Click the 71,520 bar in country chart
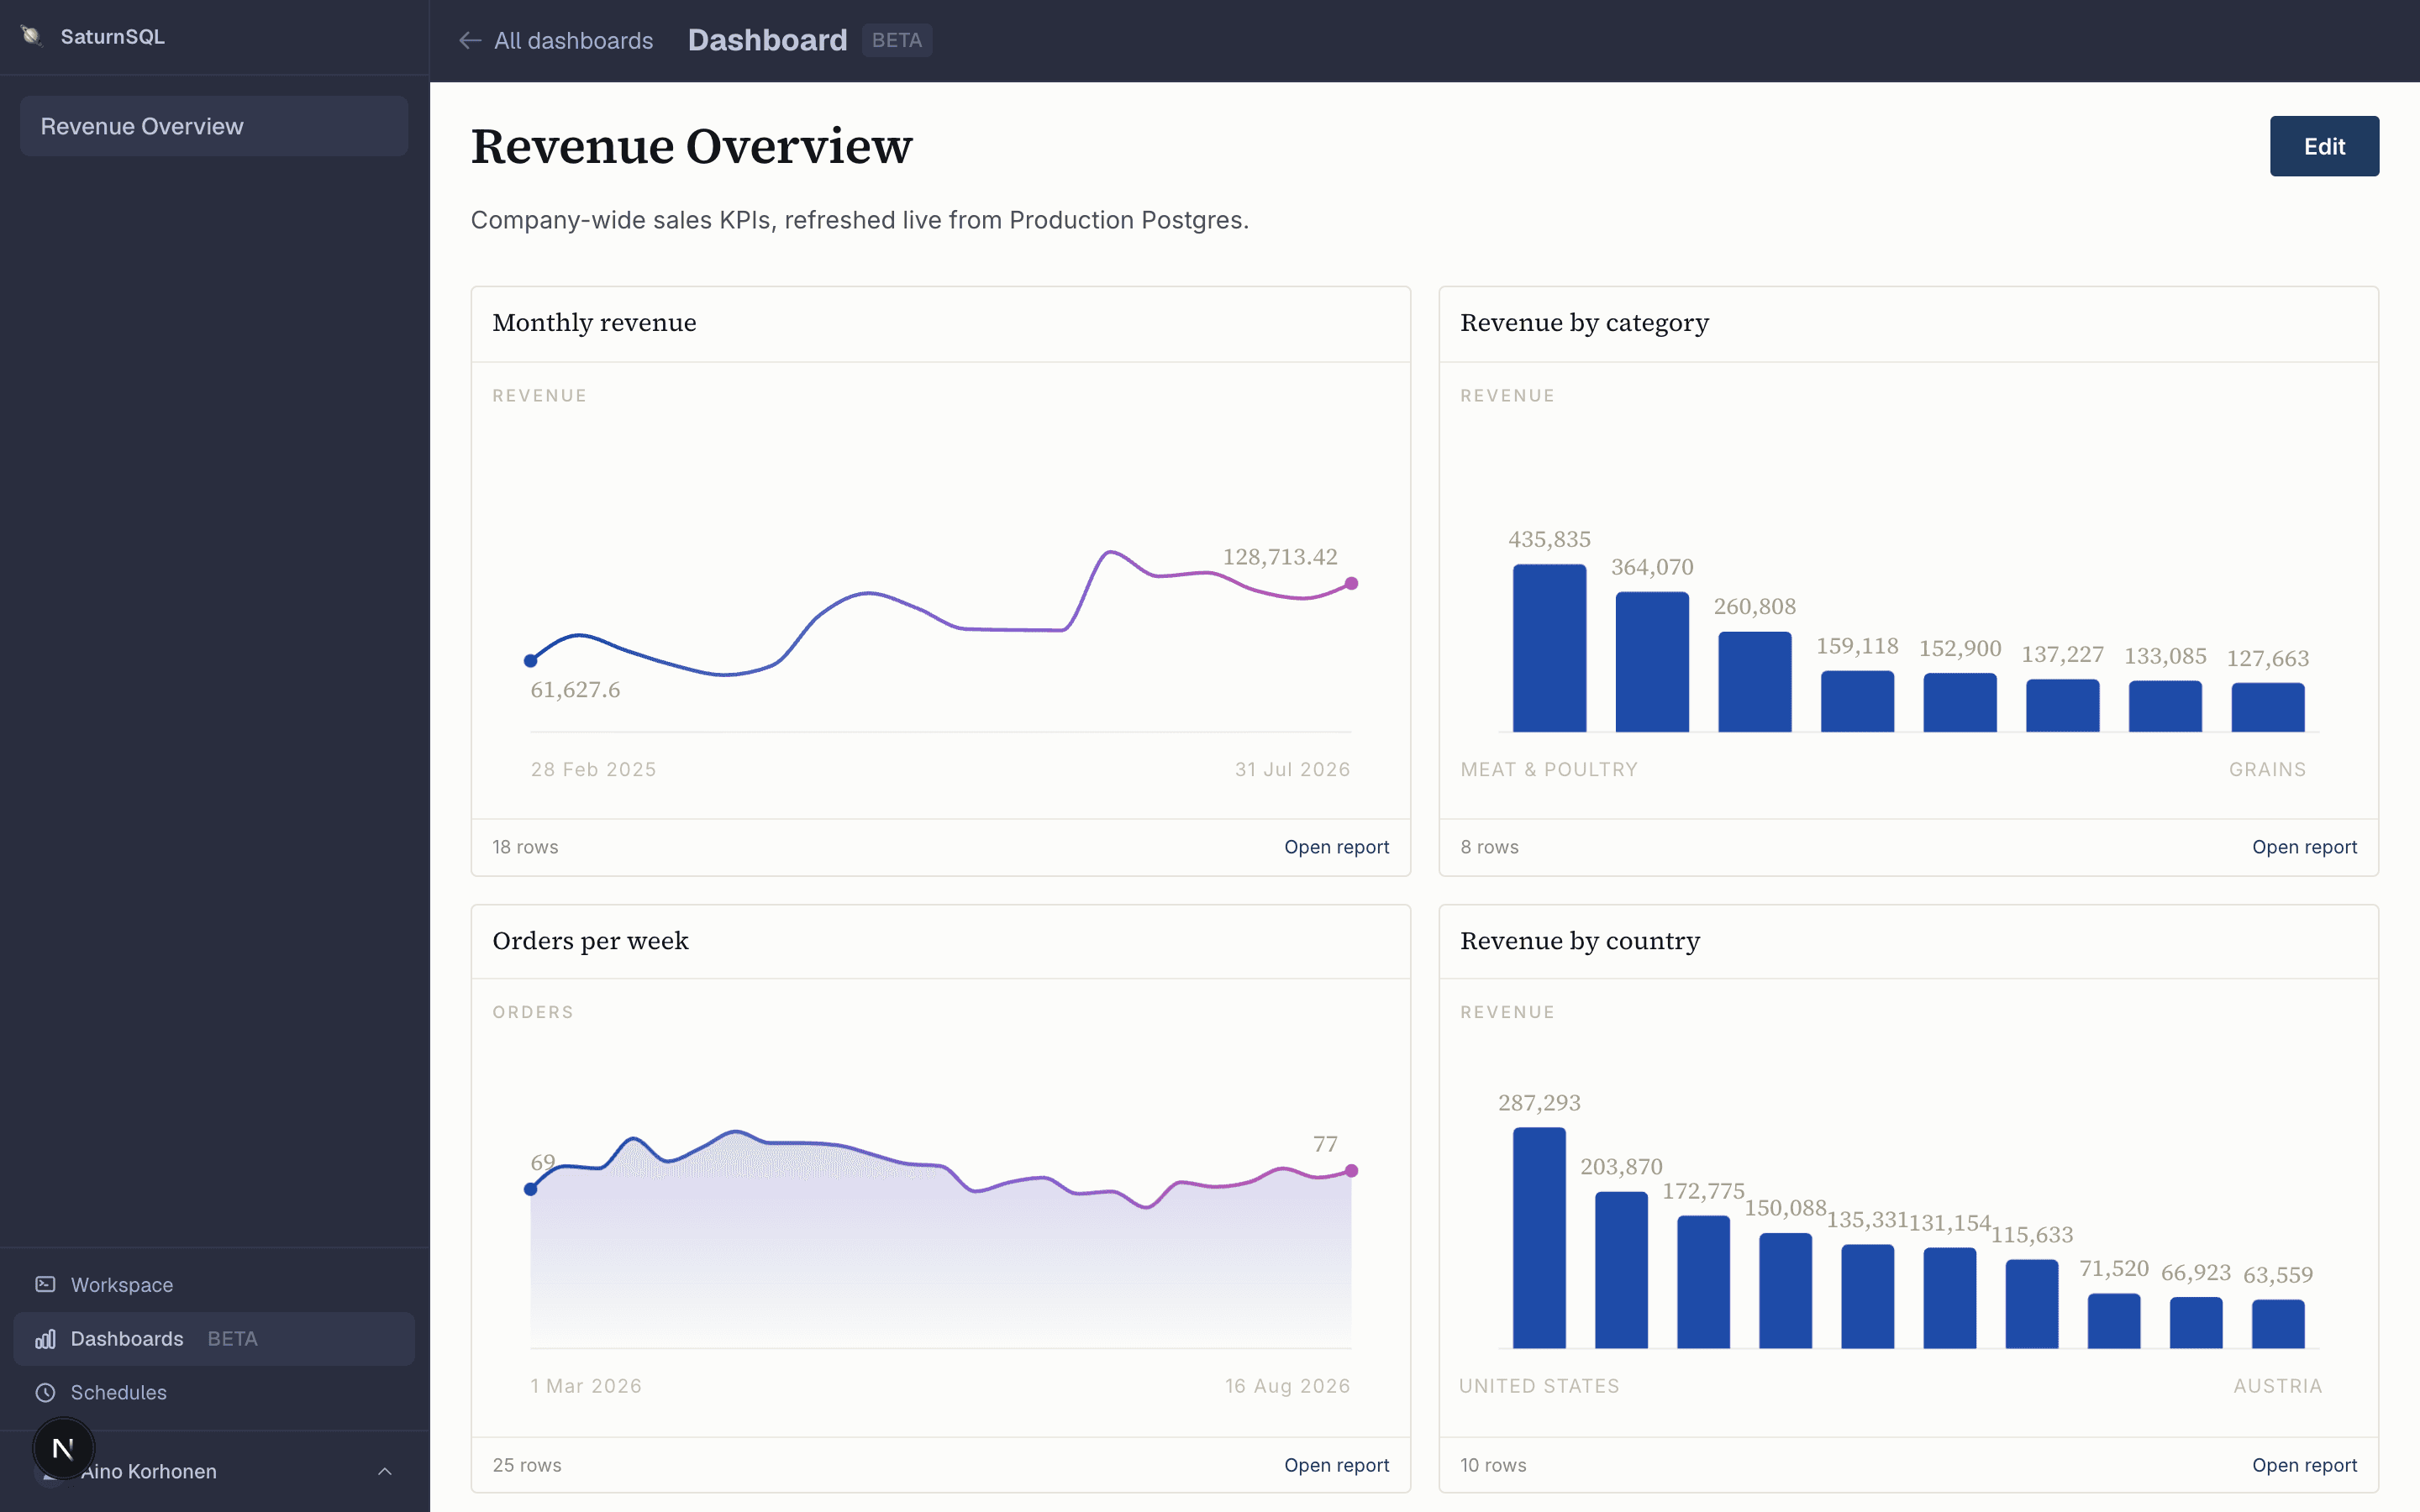This screenshot has height=1512, width=2420. [x=2114, y=1321]
